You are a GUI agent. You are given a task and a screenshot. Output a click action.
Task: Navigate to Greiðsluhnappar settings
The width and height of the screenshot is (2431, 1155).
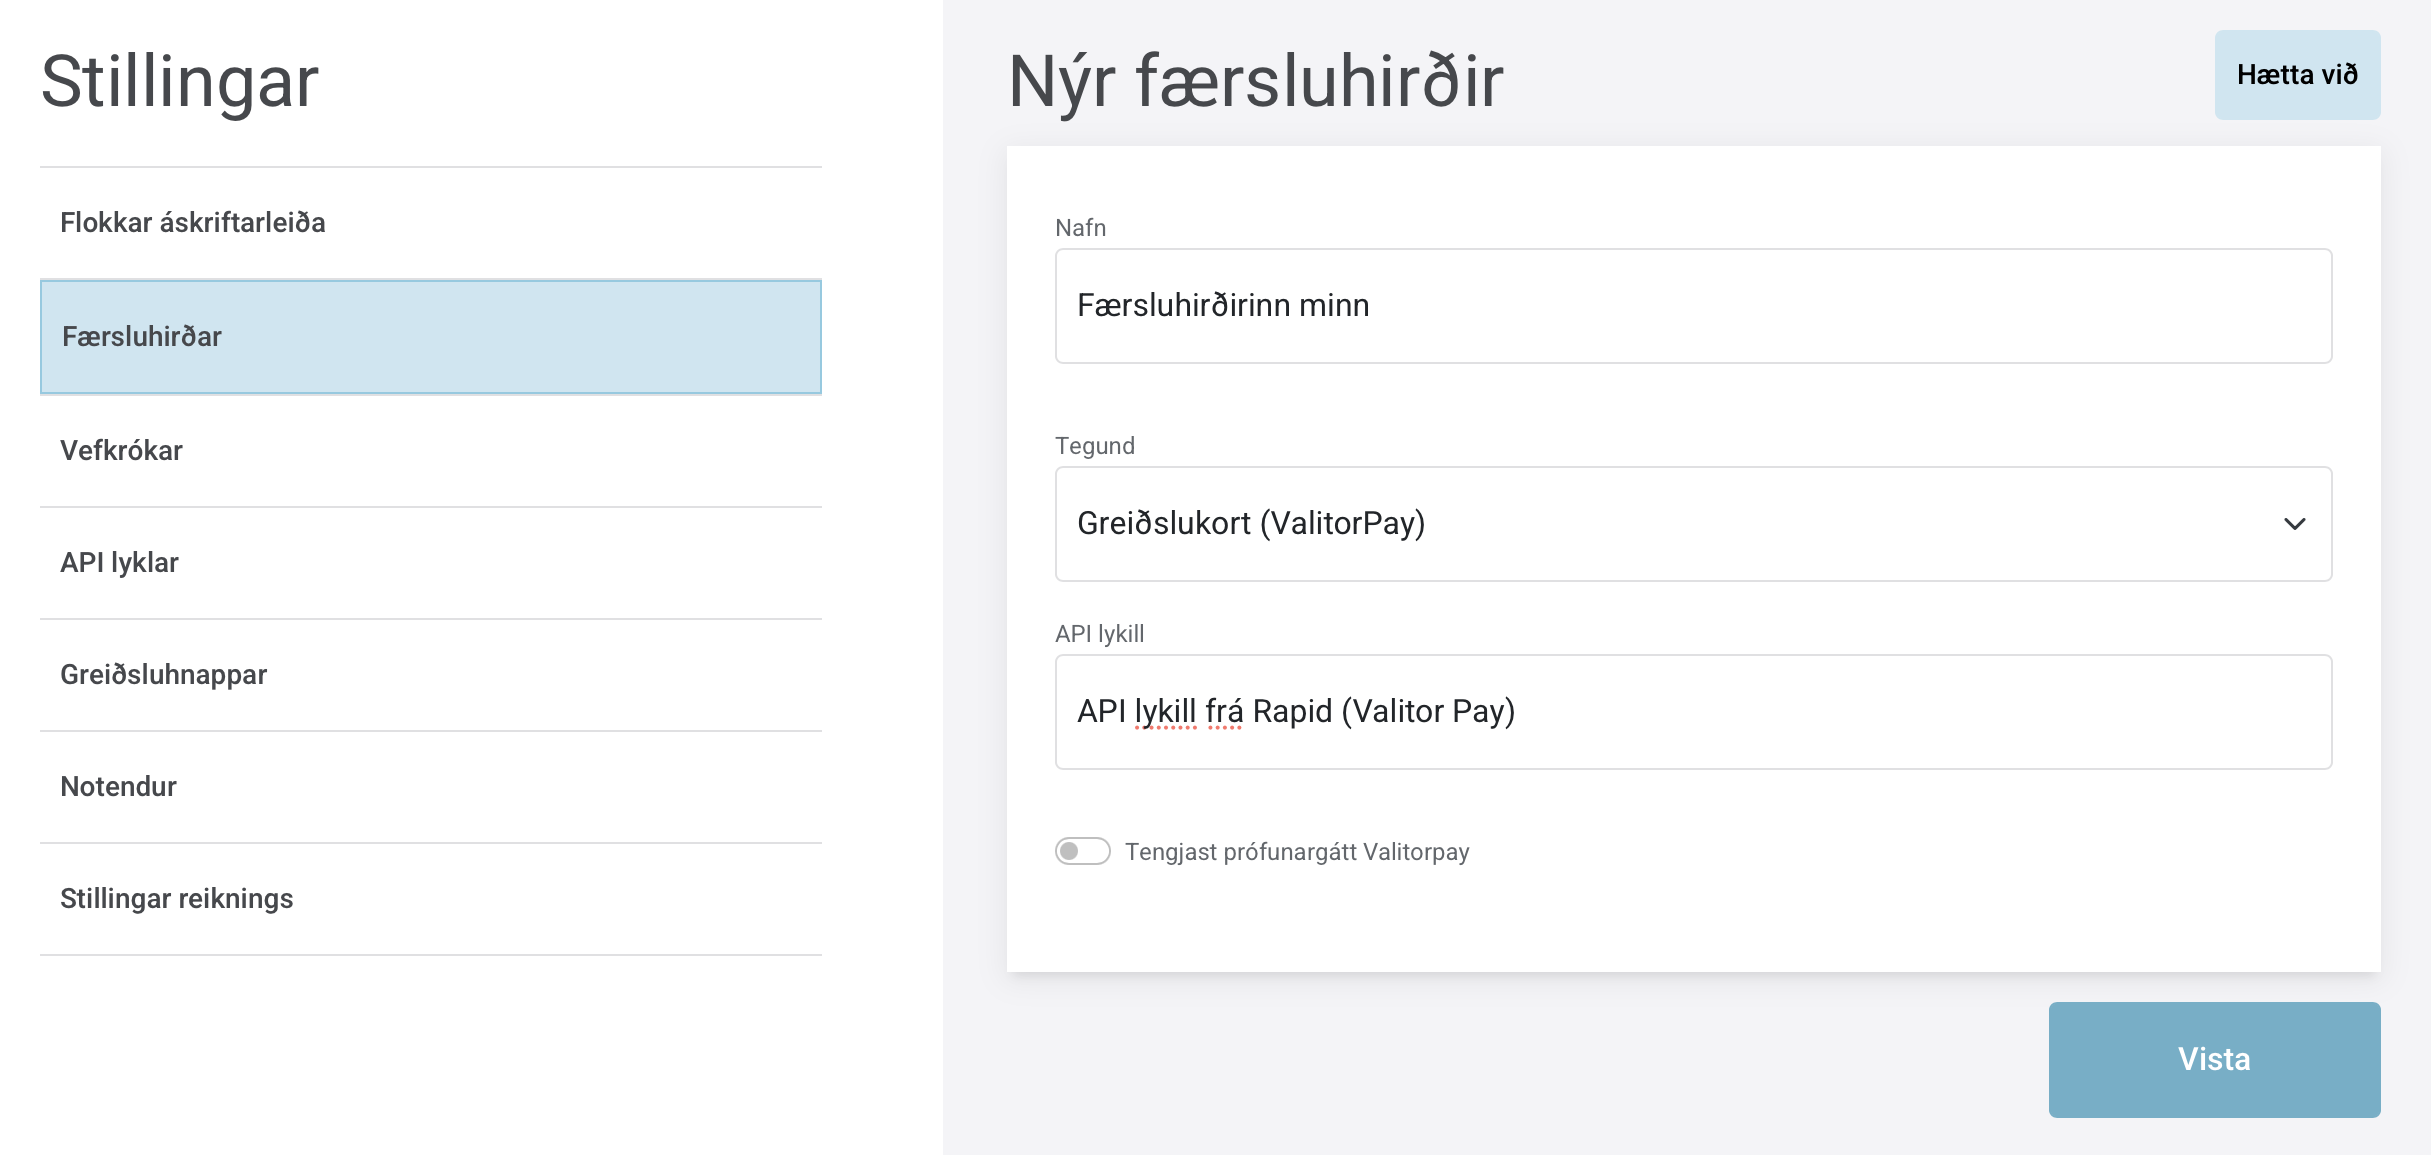coord(163,674)
